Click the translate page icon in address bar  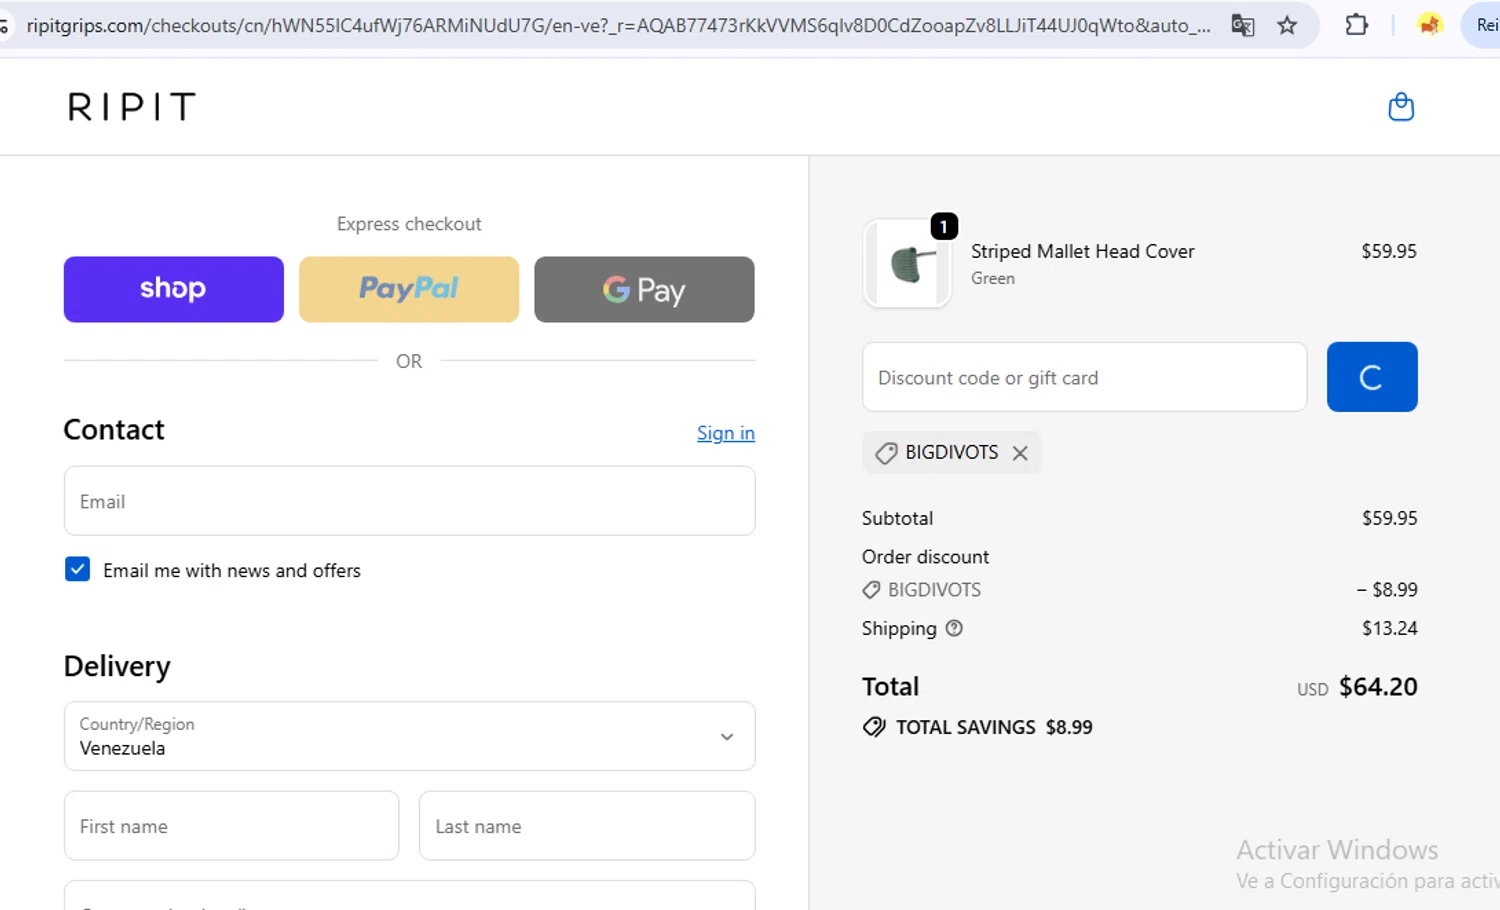coord(1242,25)
